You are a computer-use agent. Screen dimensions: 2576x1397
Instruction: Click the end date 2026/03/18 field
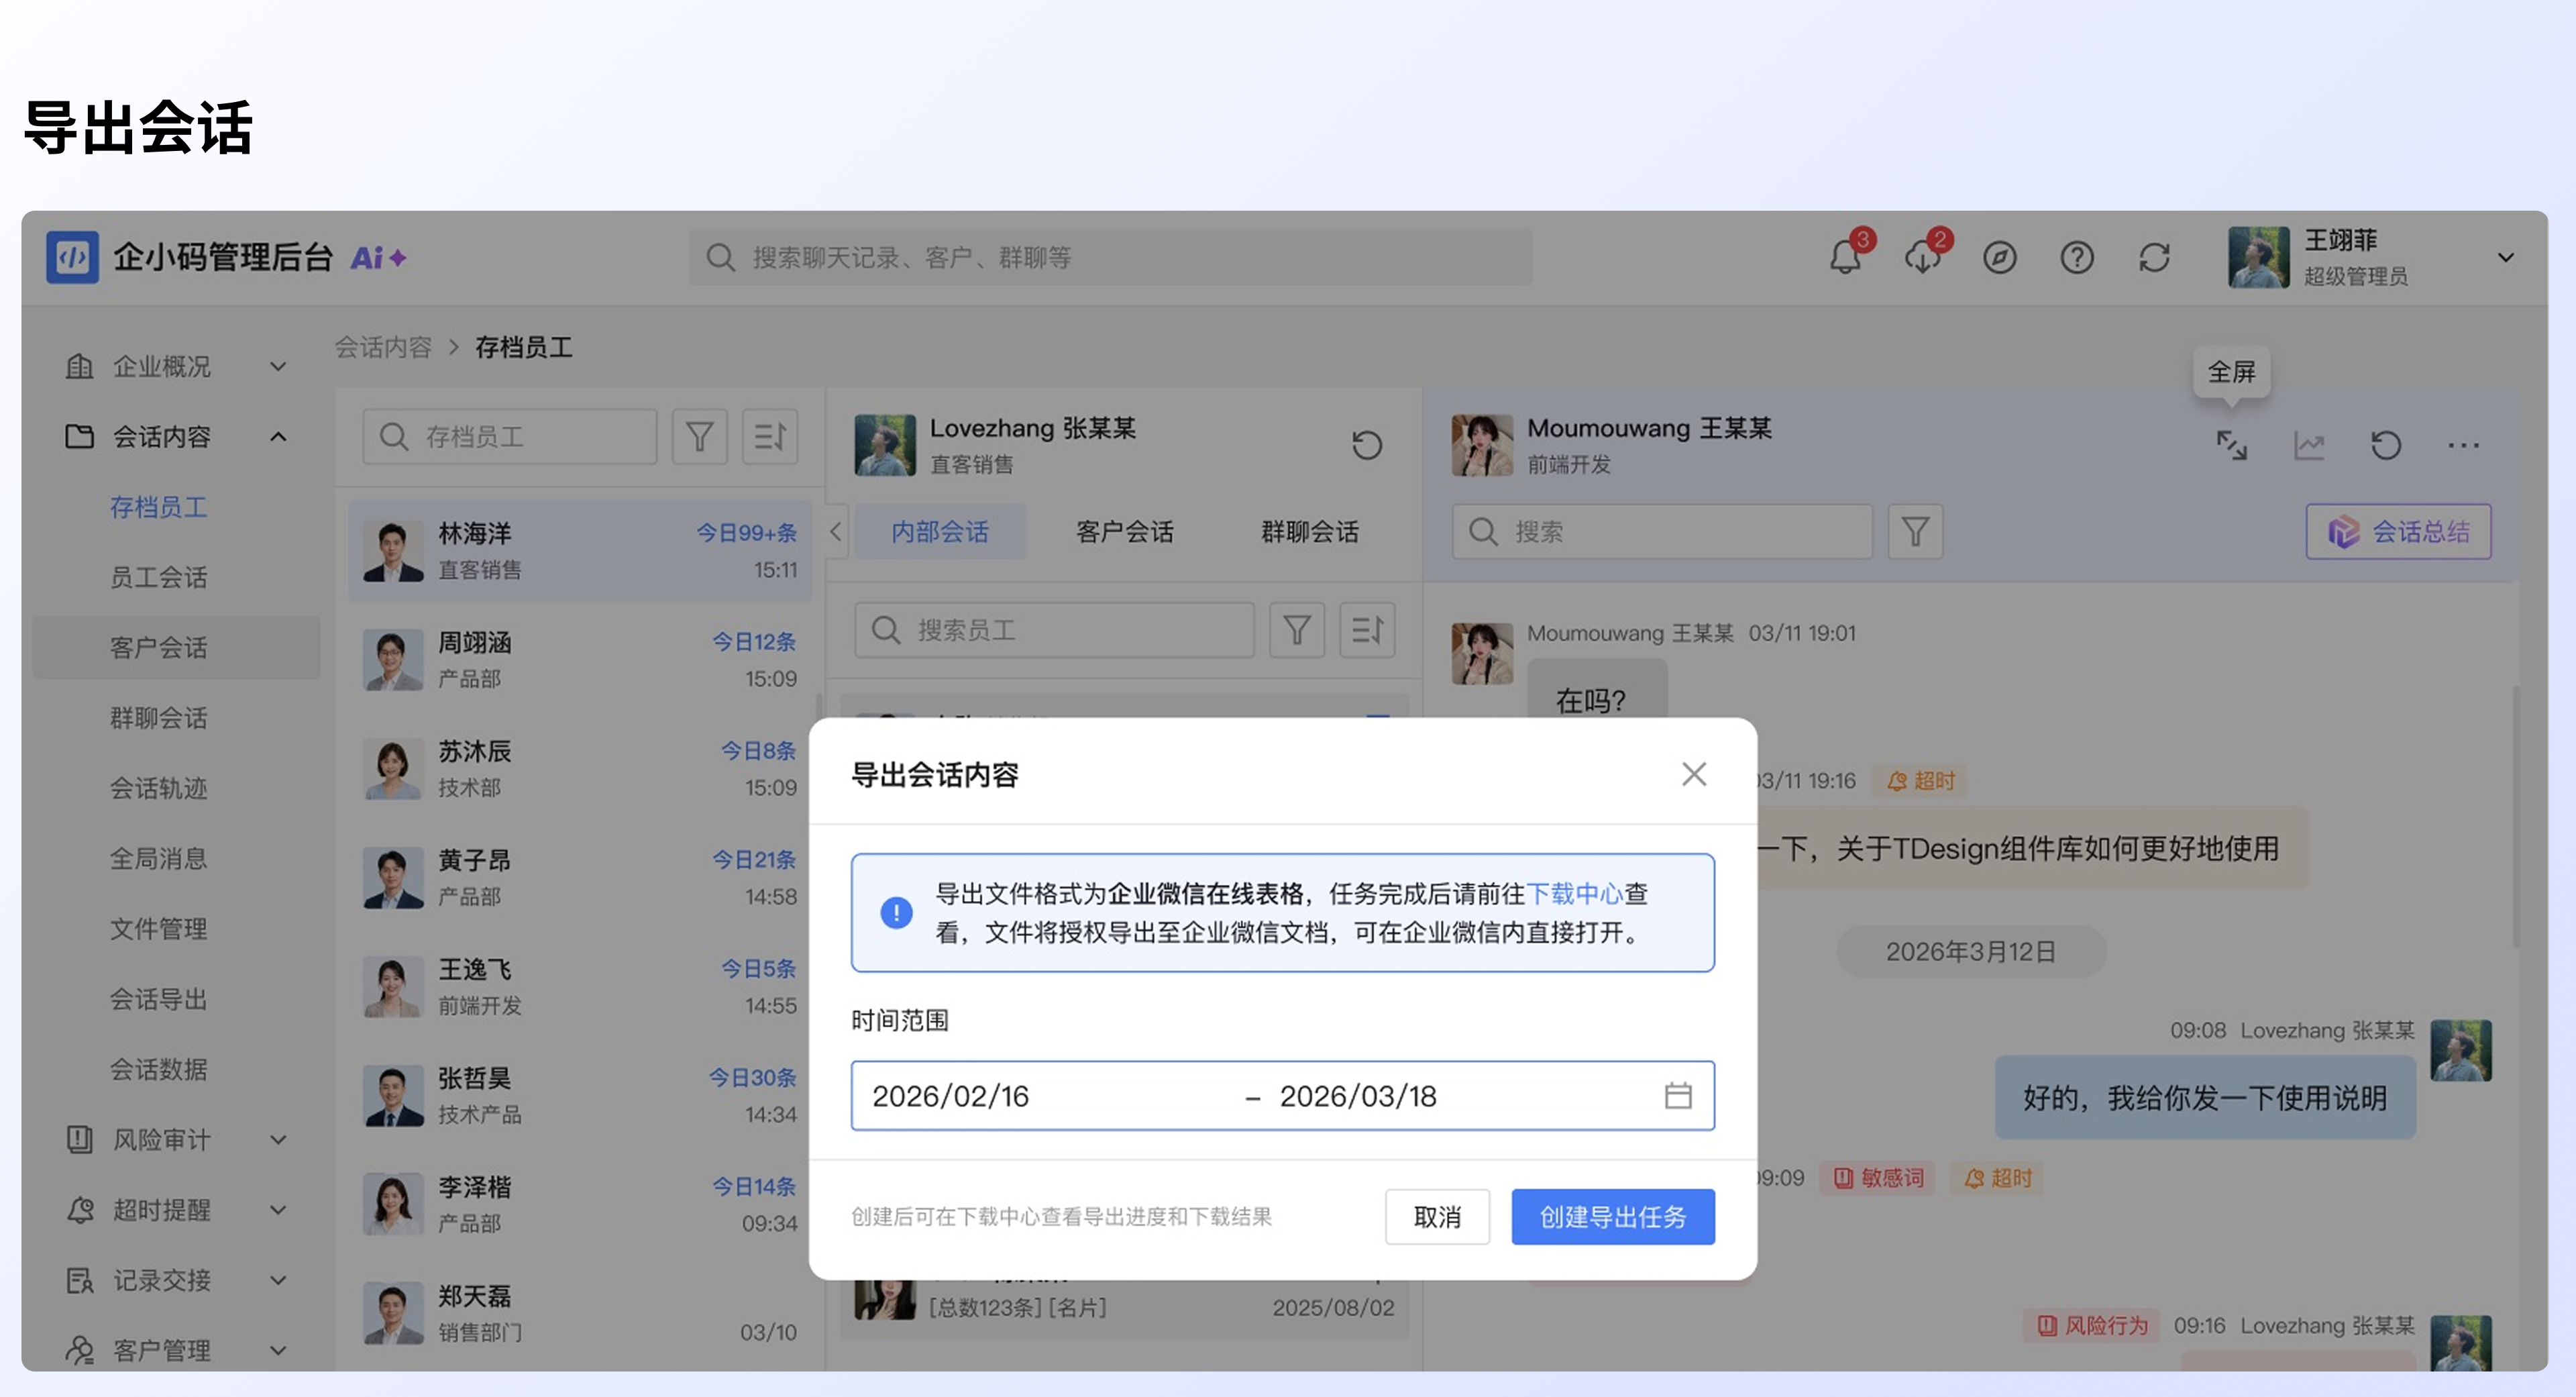pyautogui.click(x=1358, y=1096)
